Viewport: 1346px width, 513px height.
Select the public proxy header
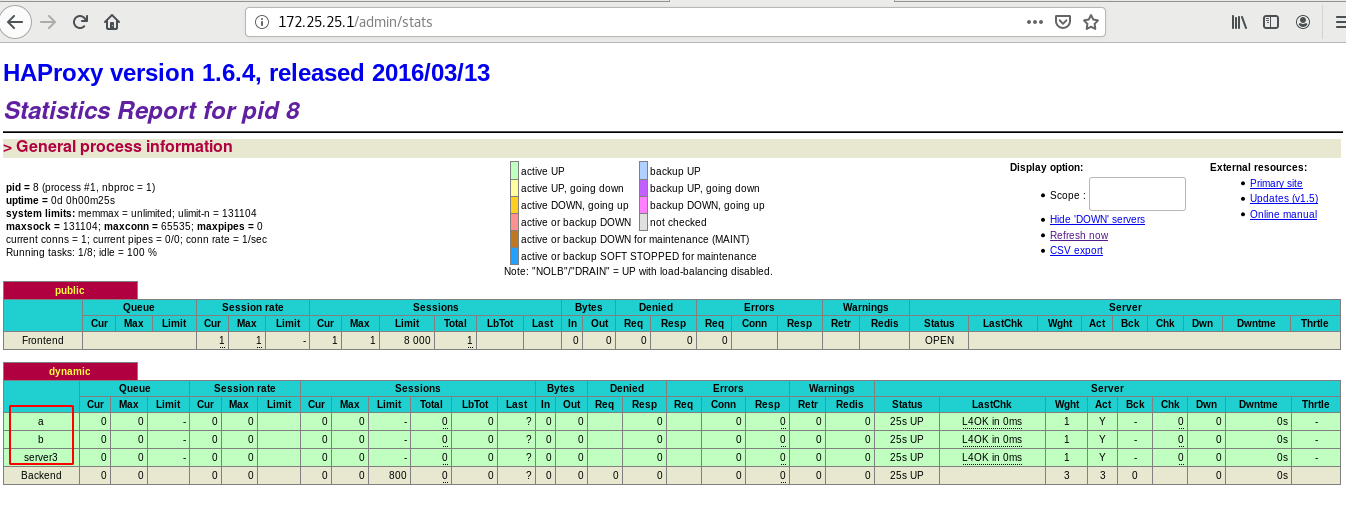click(x=70, y=290)
